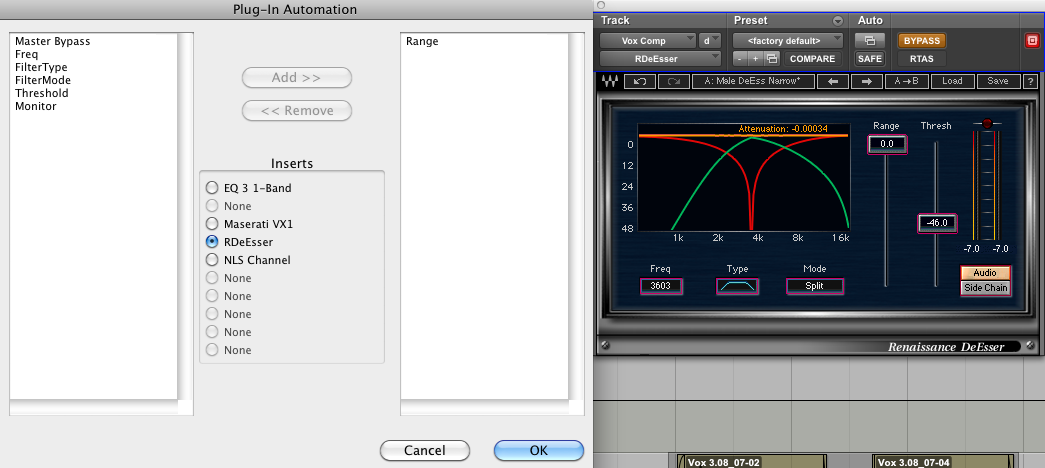Click the Add >> button
Screen dimensions: 1045x468
pos(297,77)
